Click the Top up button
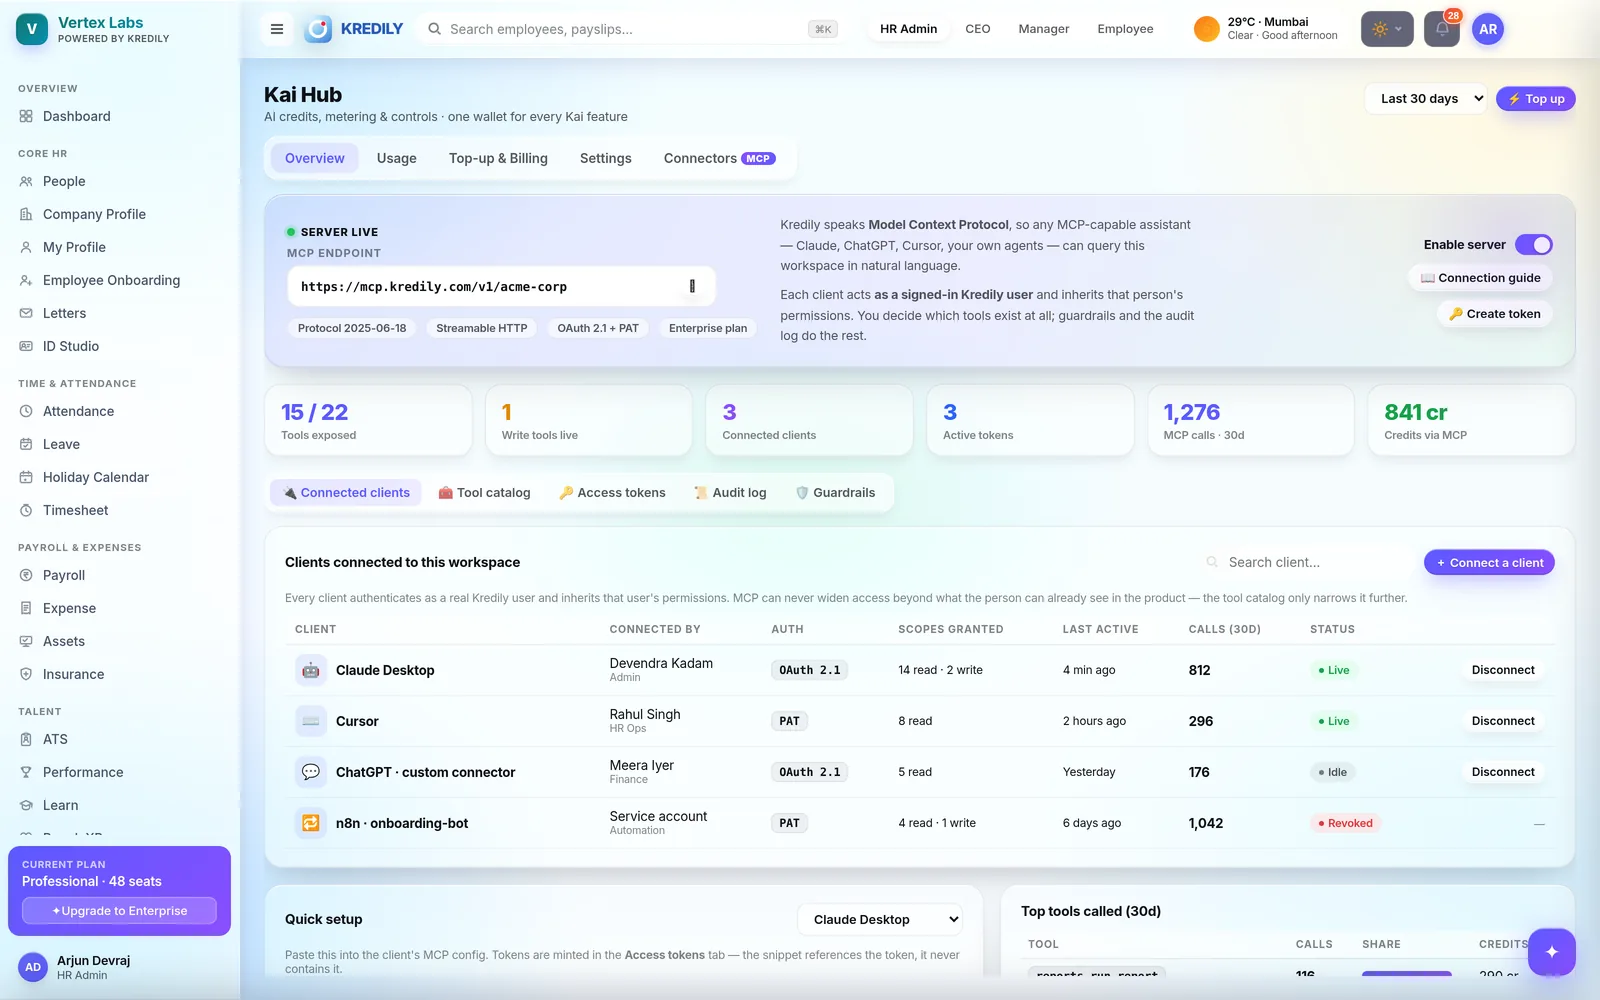The image size is (1600, 1000). click(x=1536, y=99)
